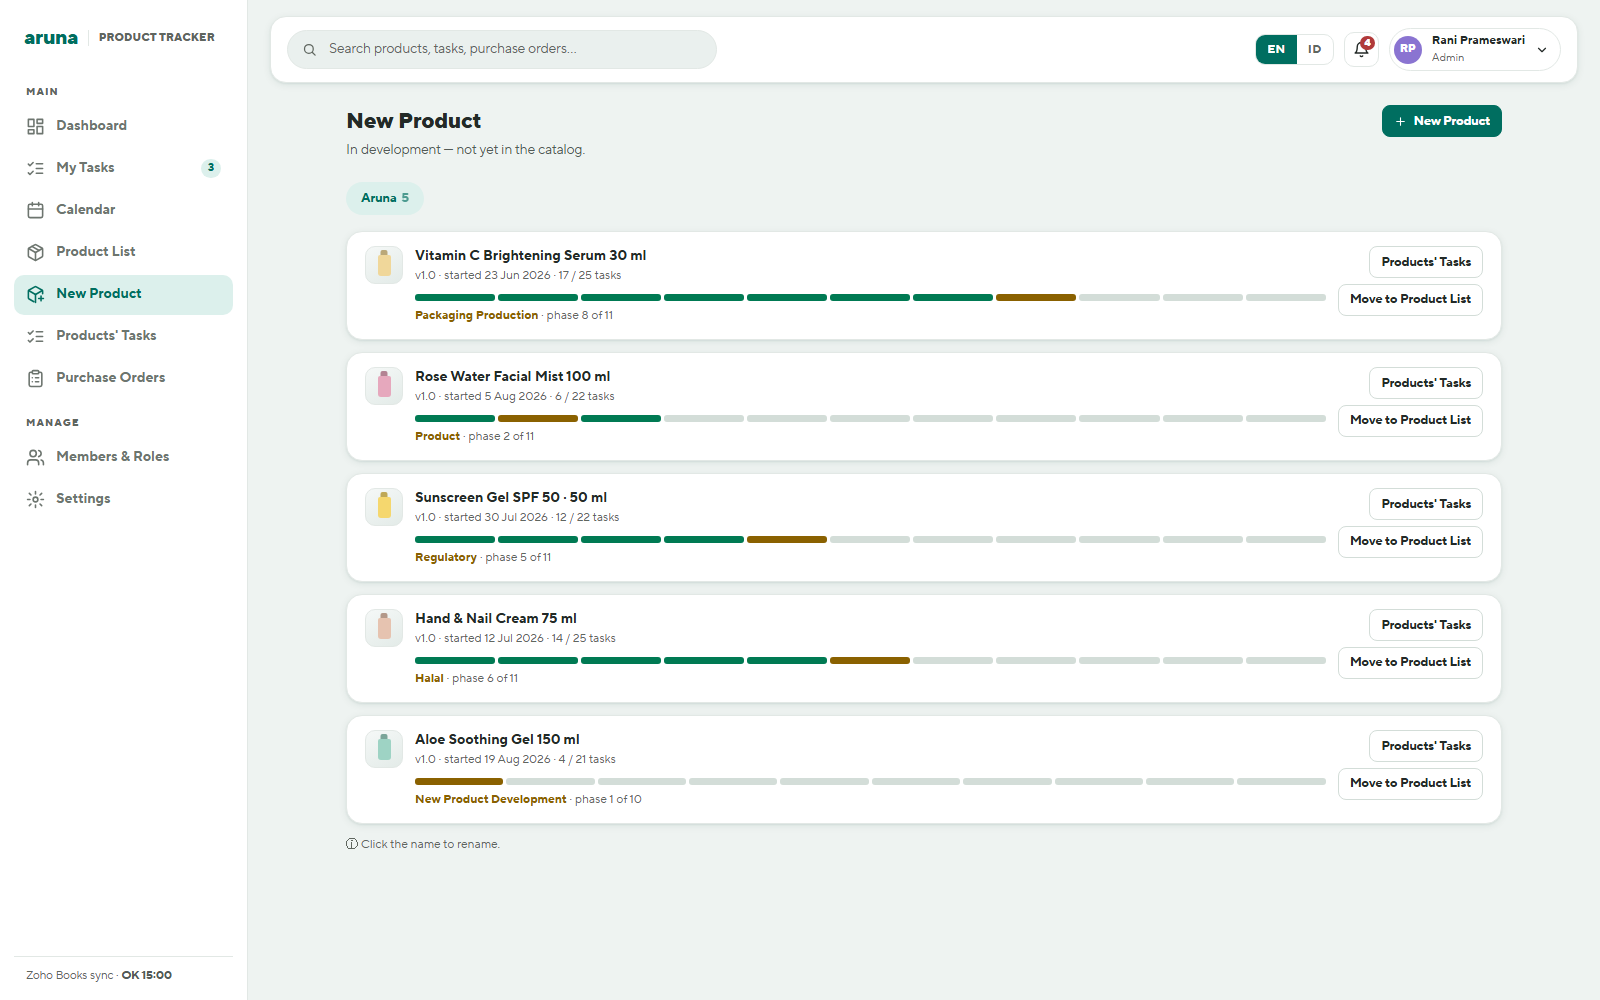The height and width of the screenshot is (1000, 1600).
Task: Switch language to EN
Action: point(1276,49)
